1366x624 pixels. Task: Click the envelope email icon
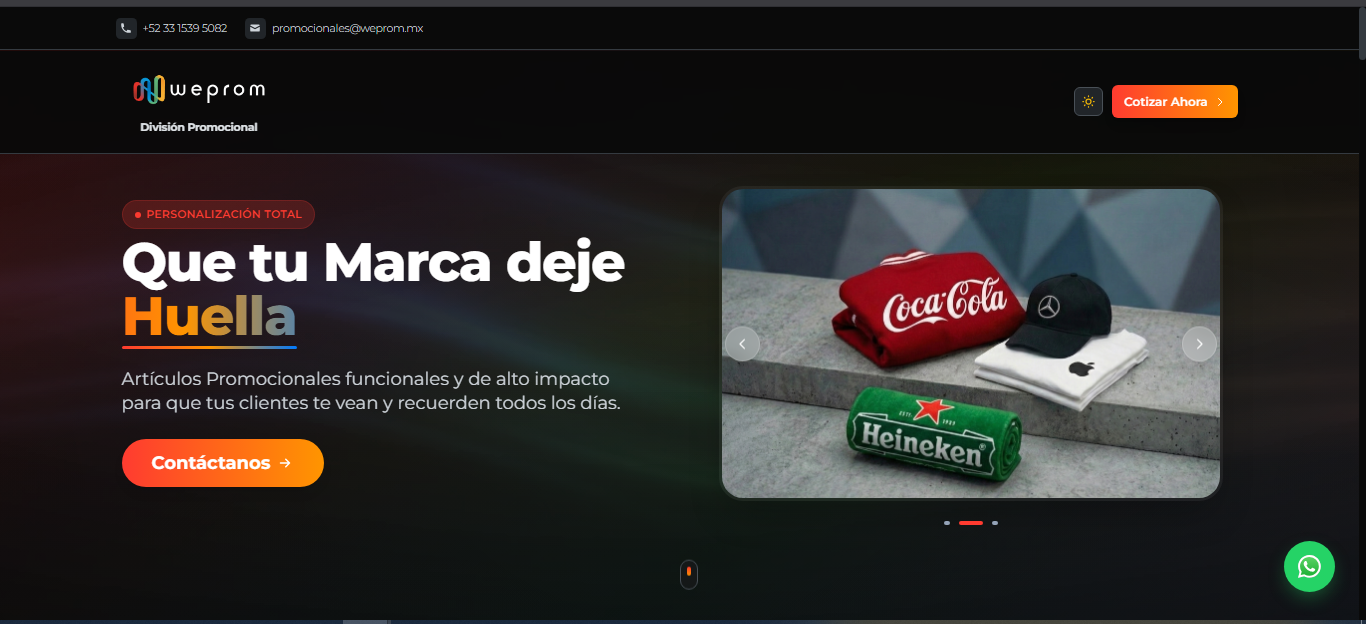[255, 29]
